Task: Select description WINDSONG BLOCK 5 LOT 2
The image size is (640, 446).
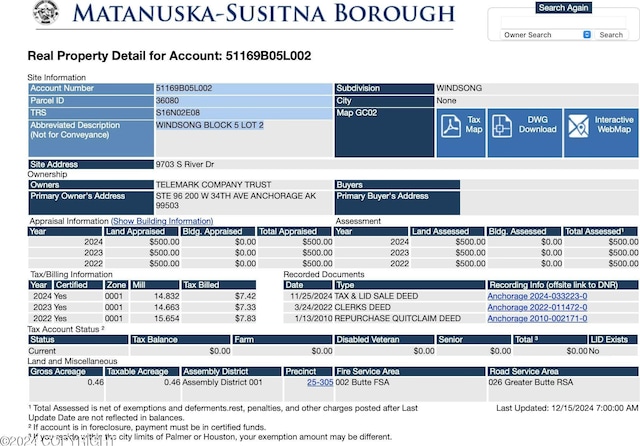Action: click(210, 125)
